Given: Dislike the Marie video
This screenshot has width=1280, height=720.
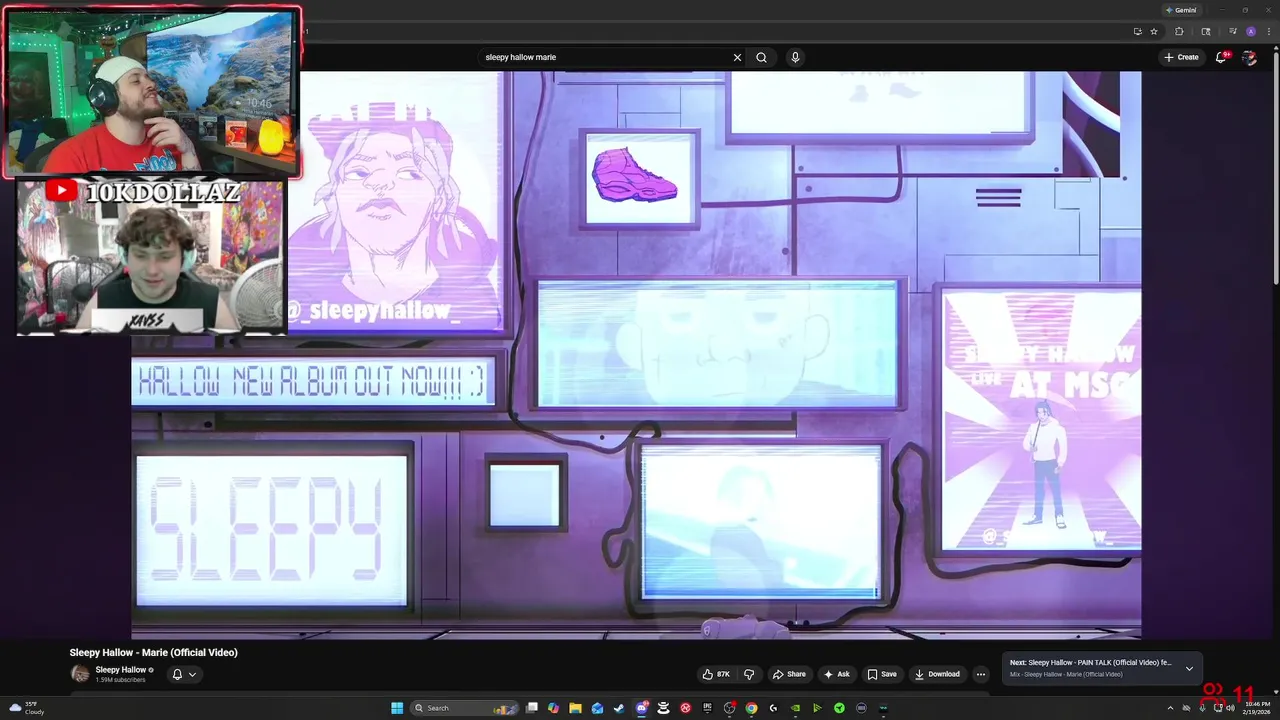Looking at the screenshot, I should click(749, 674).
